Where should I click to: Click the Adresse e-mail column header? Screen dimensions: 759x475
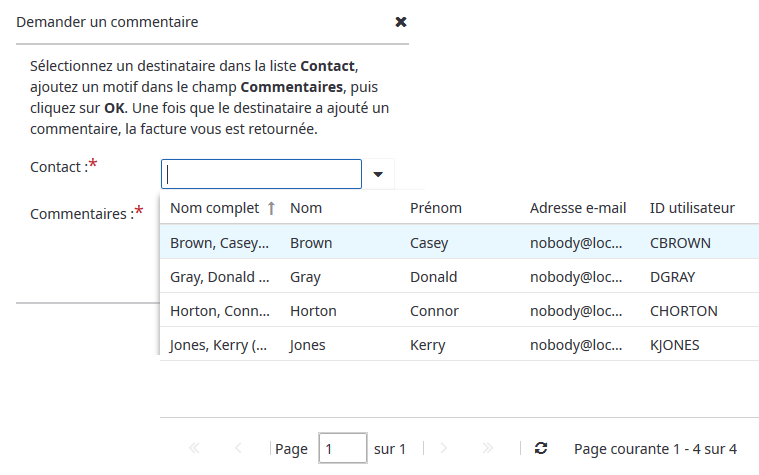[x=578, y=208]
